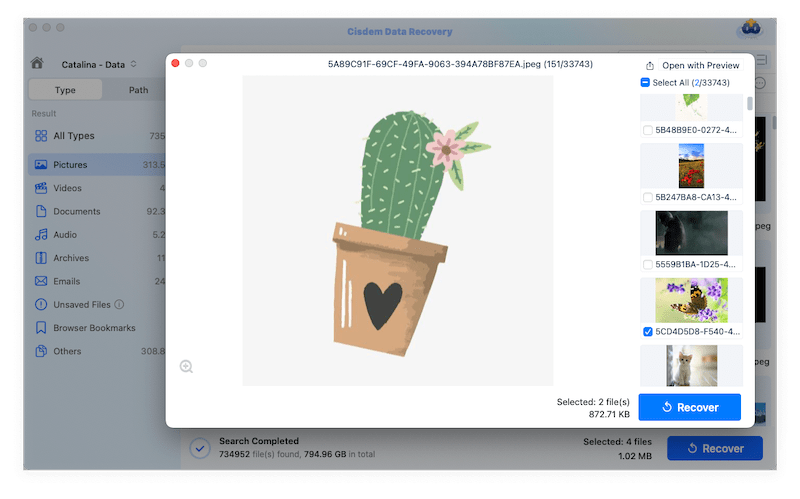Click the Pictures image icon

[x=41, y=164]
